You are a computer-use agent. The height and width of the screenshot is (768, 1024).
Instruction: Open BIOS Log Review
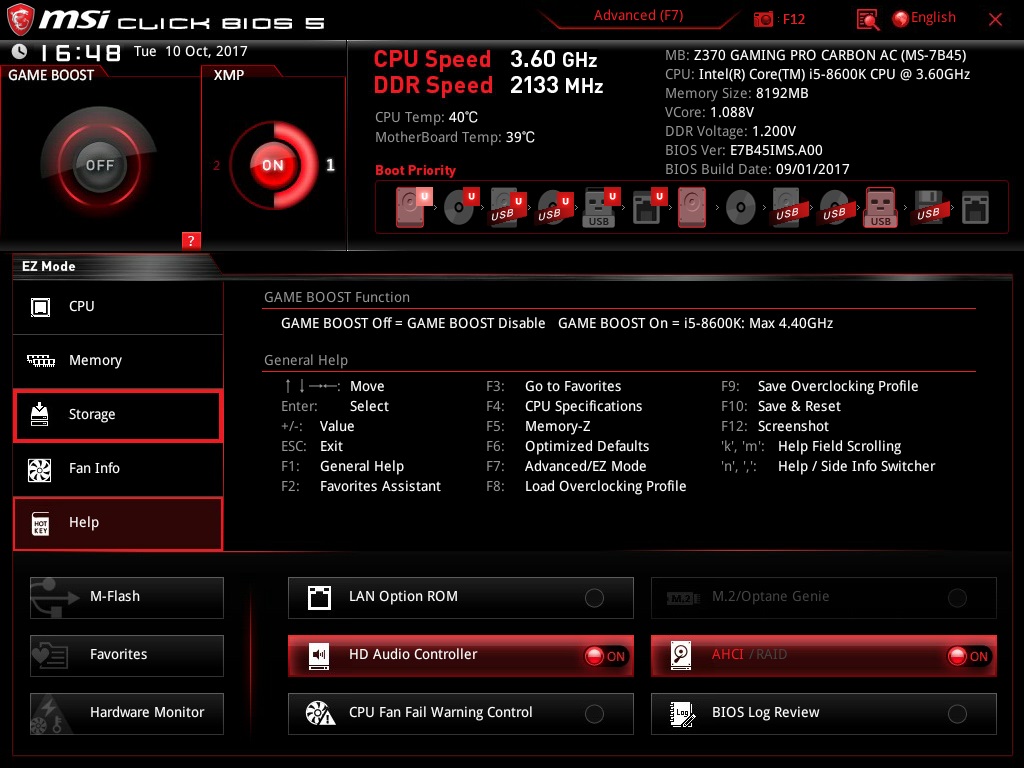824,714
